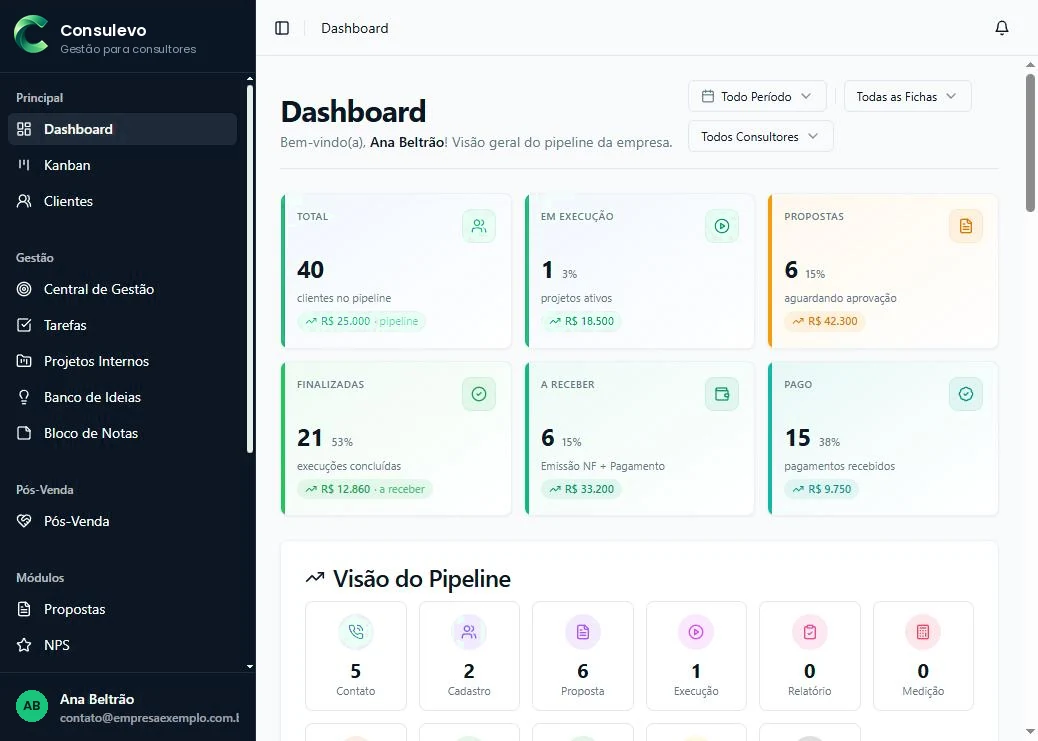This screenshot has width=1038, height=741.
Task: Click the Projetos Internos folder icon
Action: (24, 361)
